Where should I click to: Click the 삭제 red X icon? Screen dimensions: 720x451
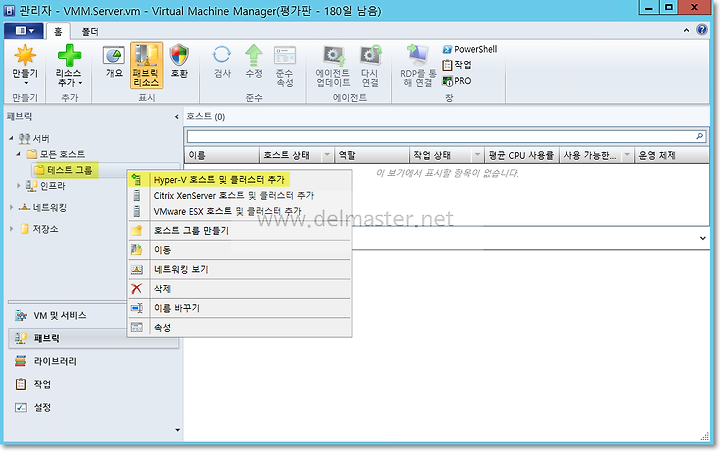137,288
